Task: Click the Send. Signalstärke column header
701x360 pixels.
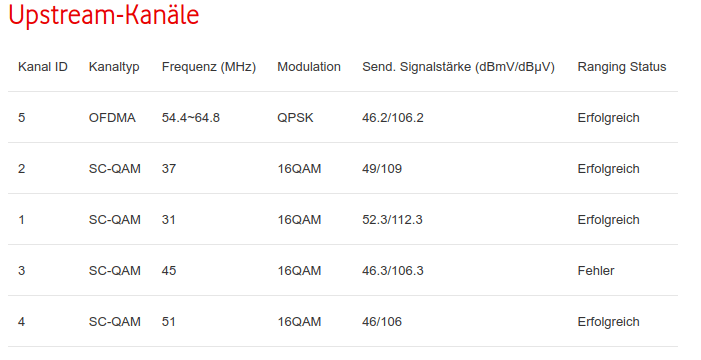Action: [458, 67]
